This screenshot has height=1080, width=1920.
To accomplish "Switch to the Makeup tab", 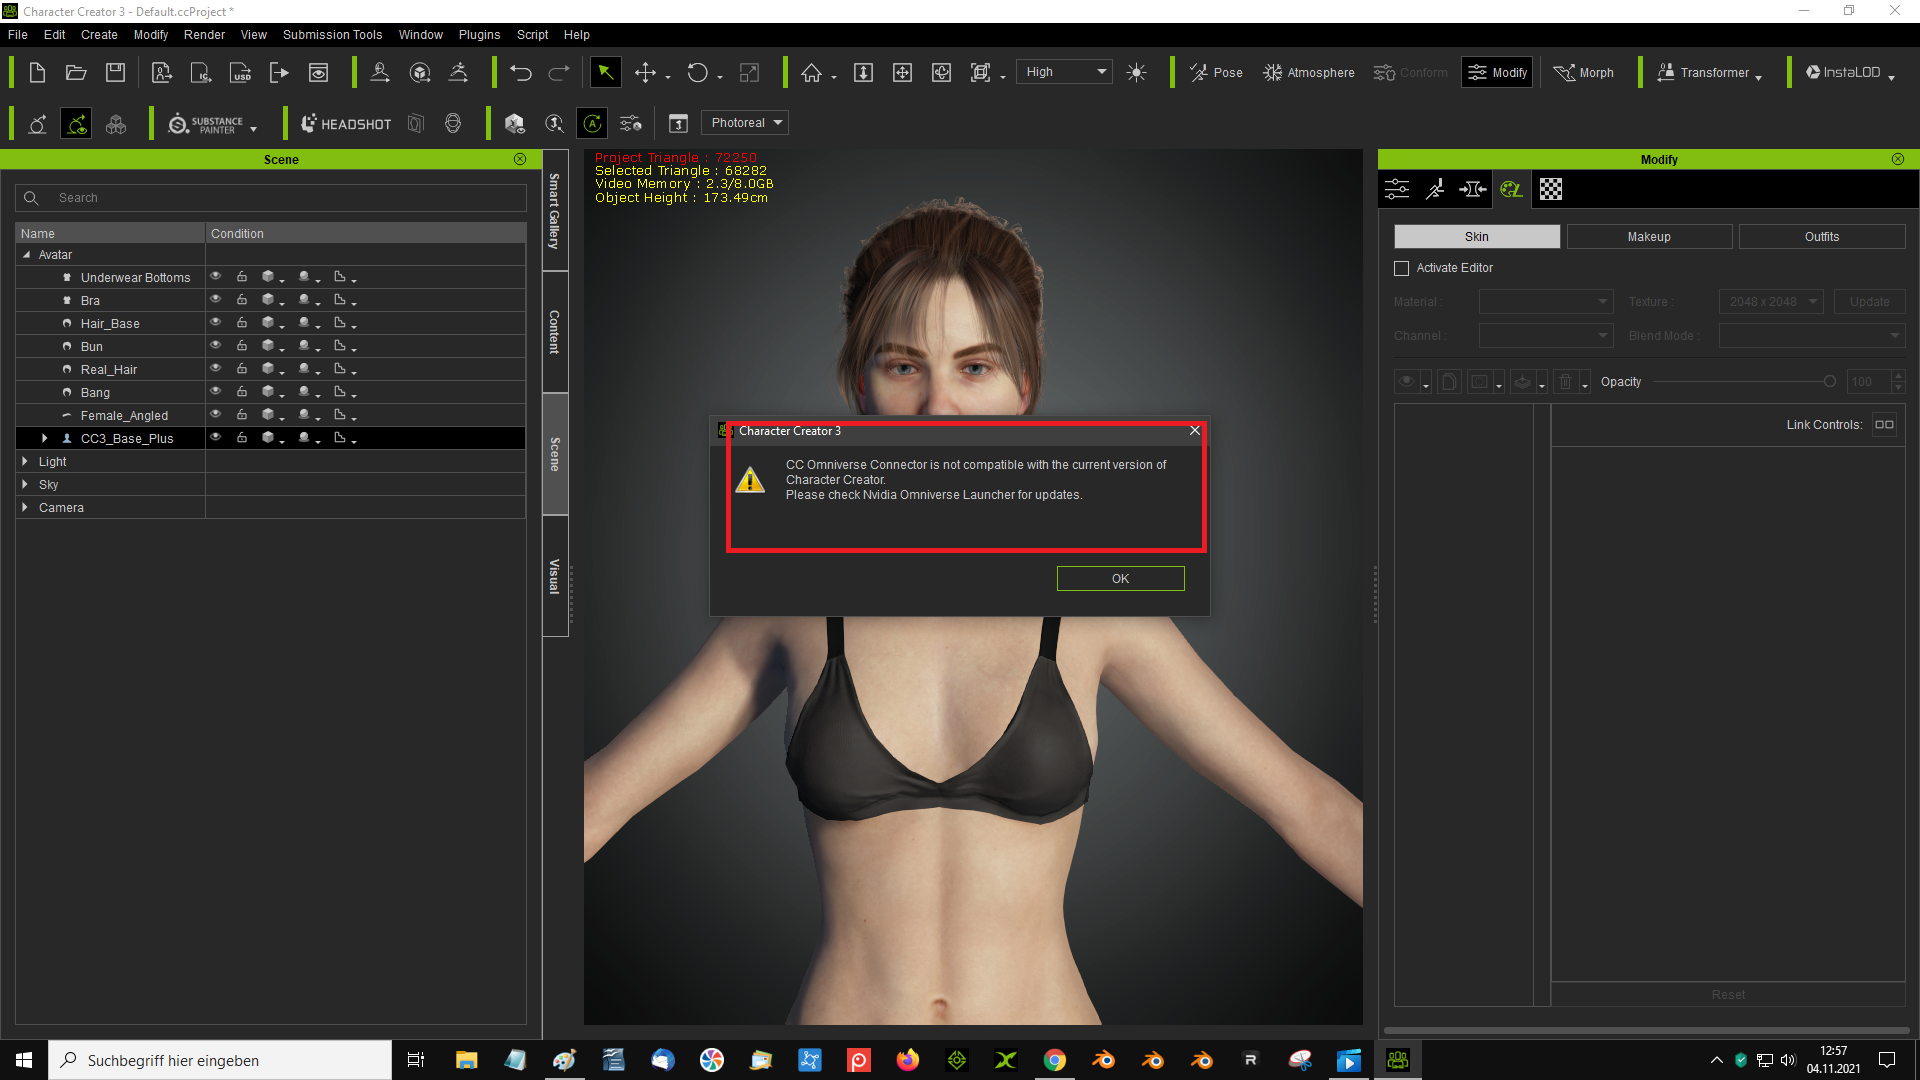I will point(1649,237).
